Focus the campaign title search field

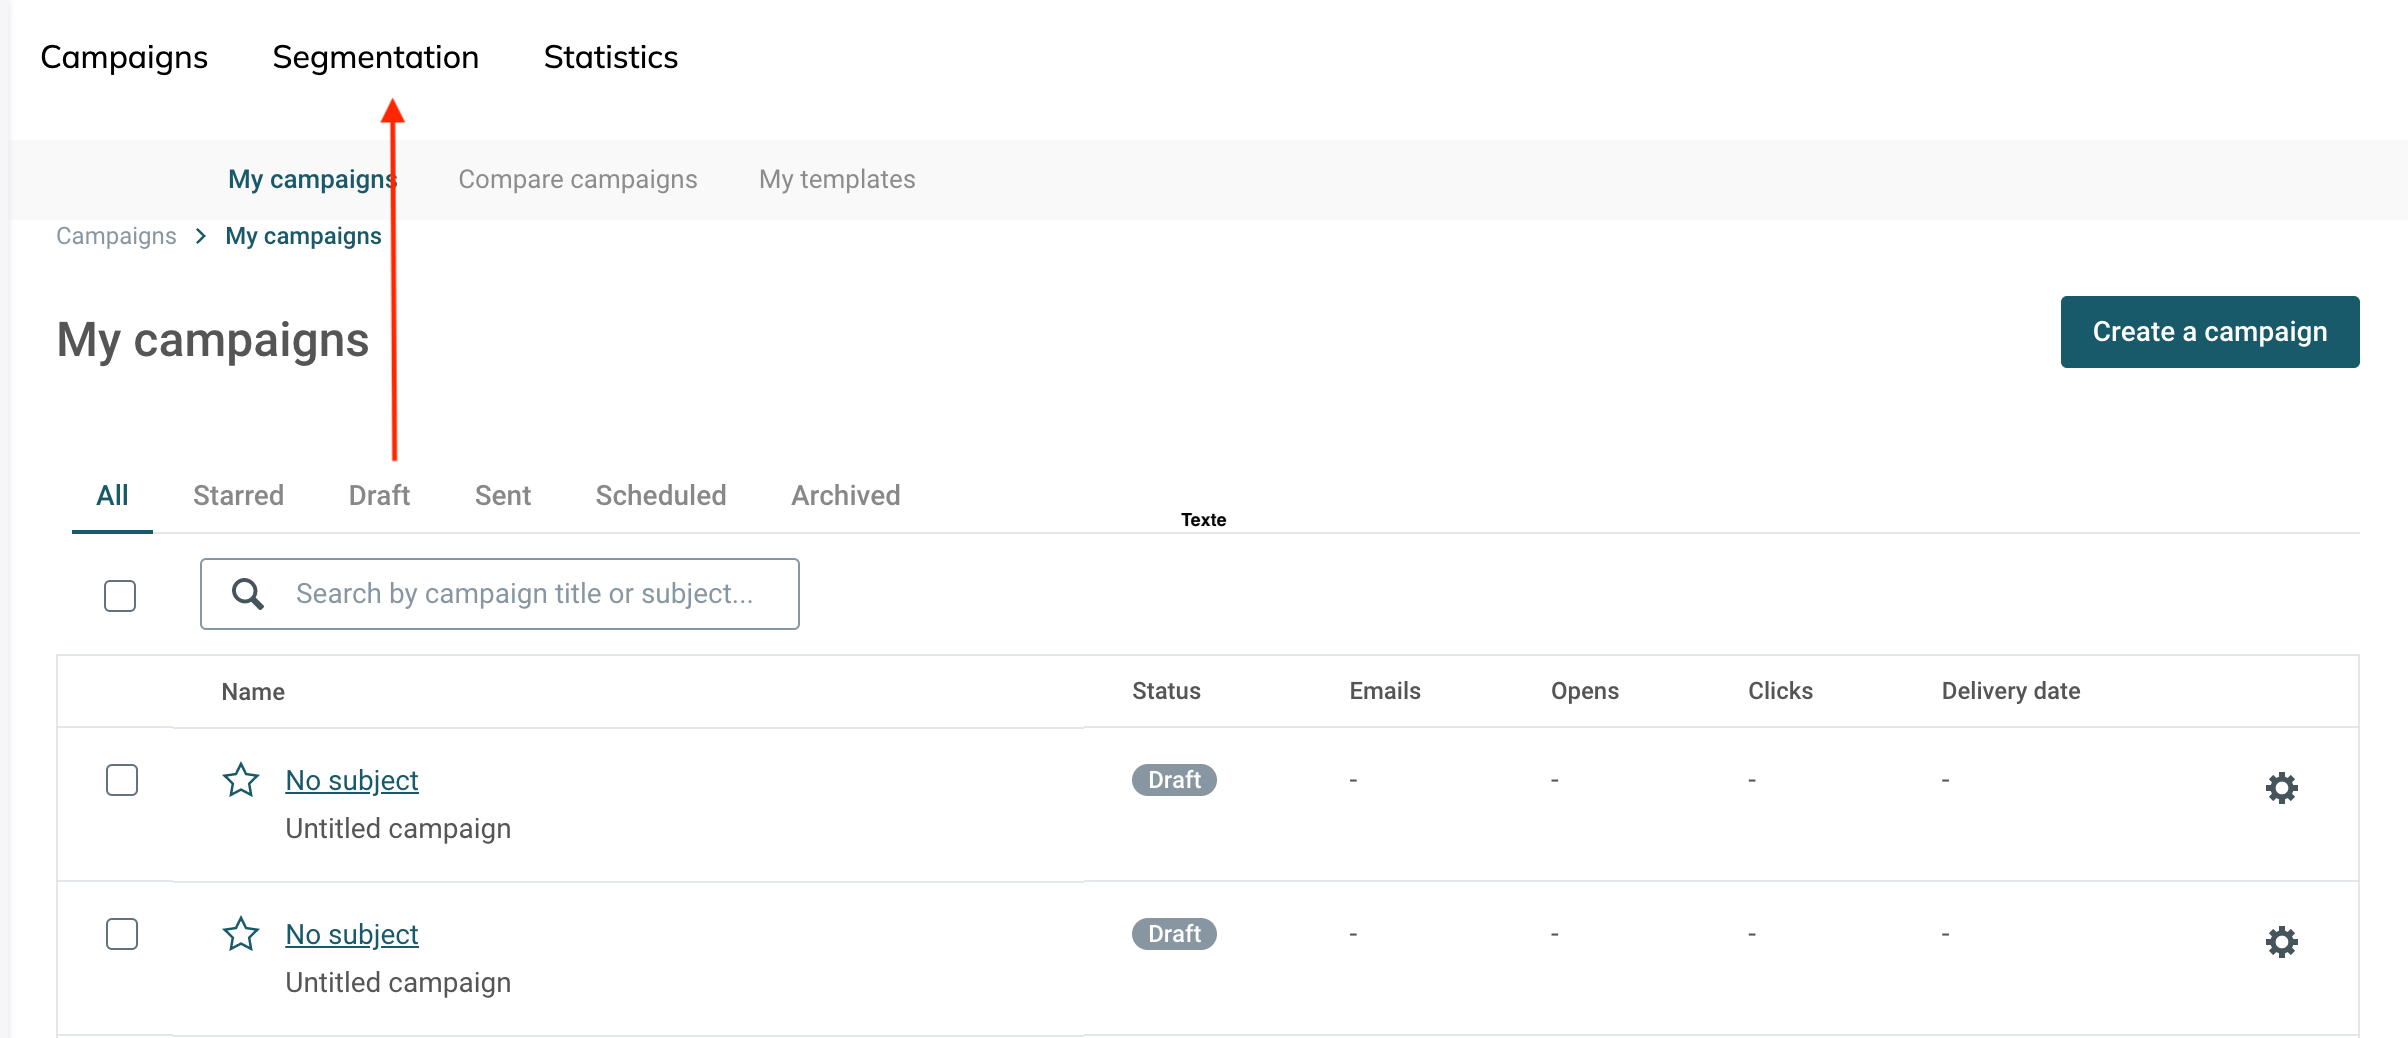500,594
